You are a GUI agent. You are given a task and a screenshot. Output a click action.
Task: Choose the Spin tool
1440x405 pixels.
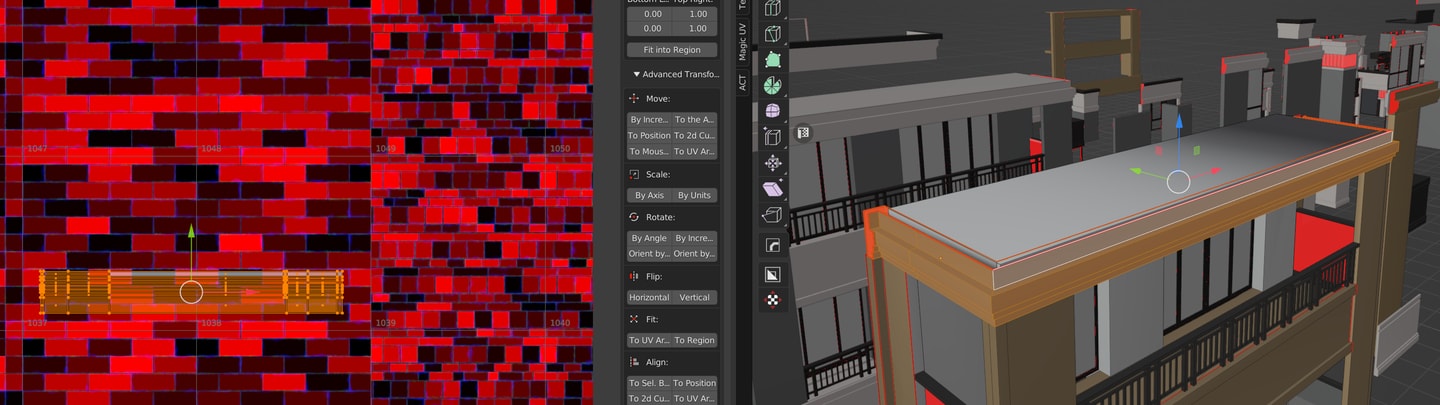point(772,86)
